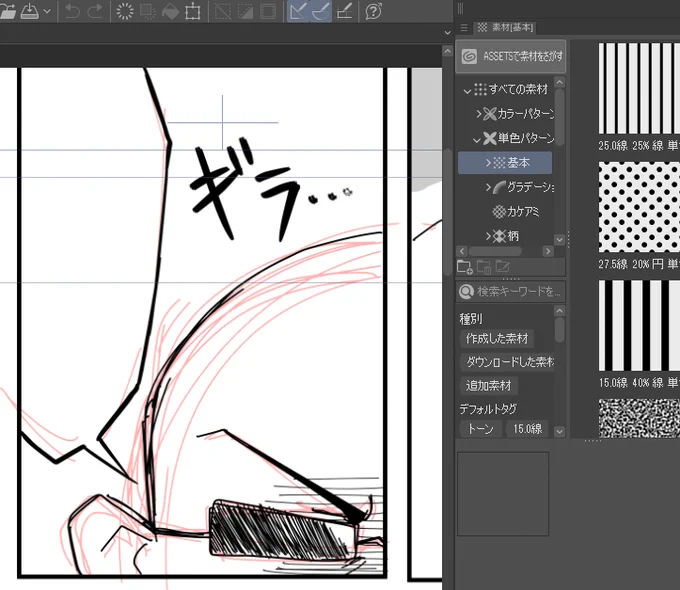The width and height of the screenshot is (680, 590).
Task: Toggle the トーン default tag
Action: tap(481, 429)
